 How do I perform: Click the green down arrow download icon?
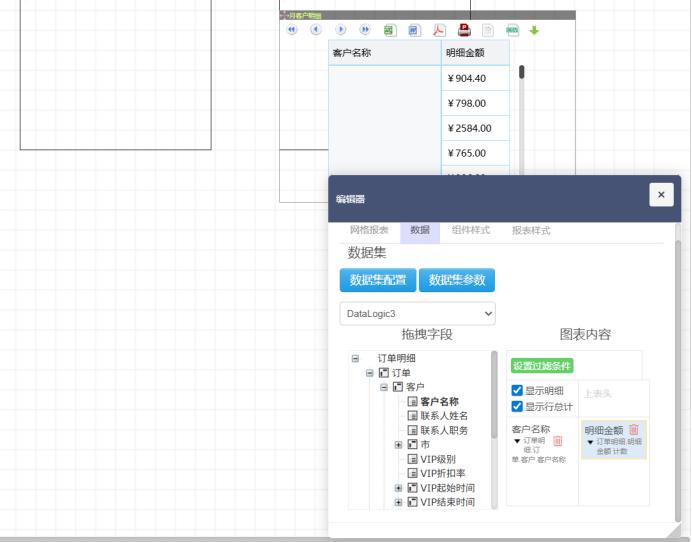tap(534, 30)
